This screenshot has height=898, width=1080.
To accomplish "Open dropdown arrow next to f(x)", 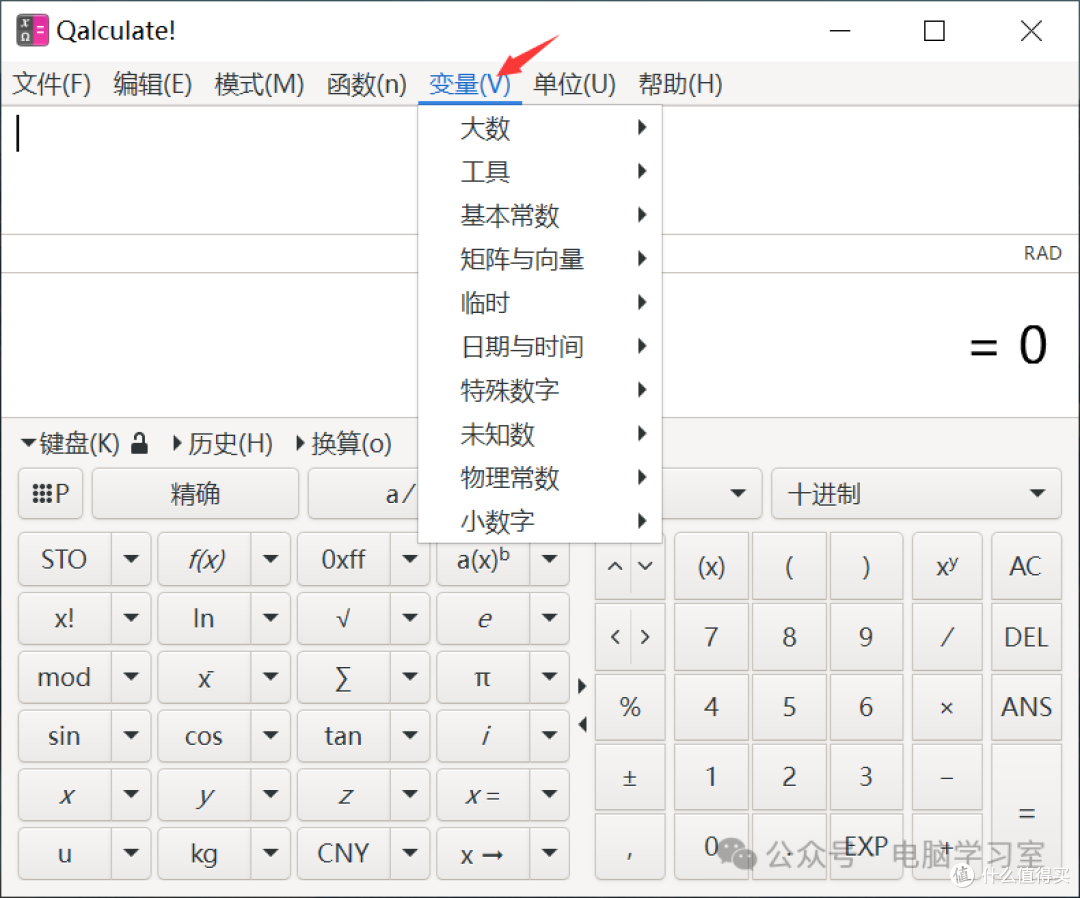I will tap(271, 559).
